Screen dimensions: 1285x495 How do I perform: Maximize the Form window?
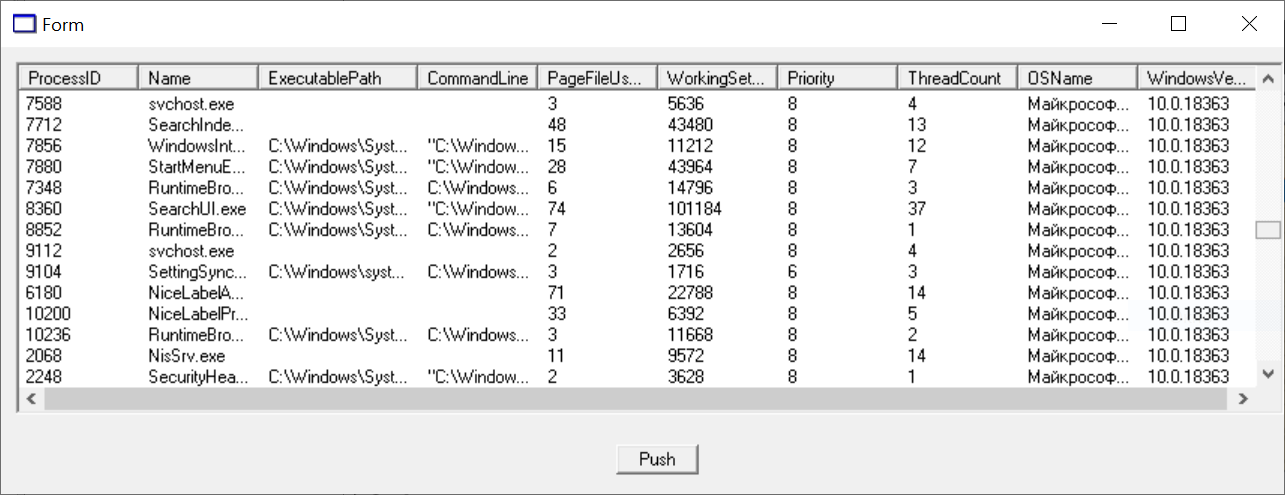(1178, 24)
